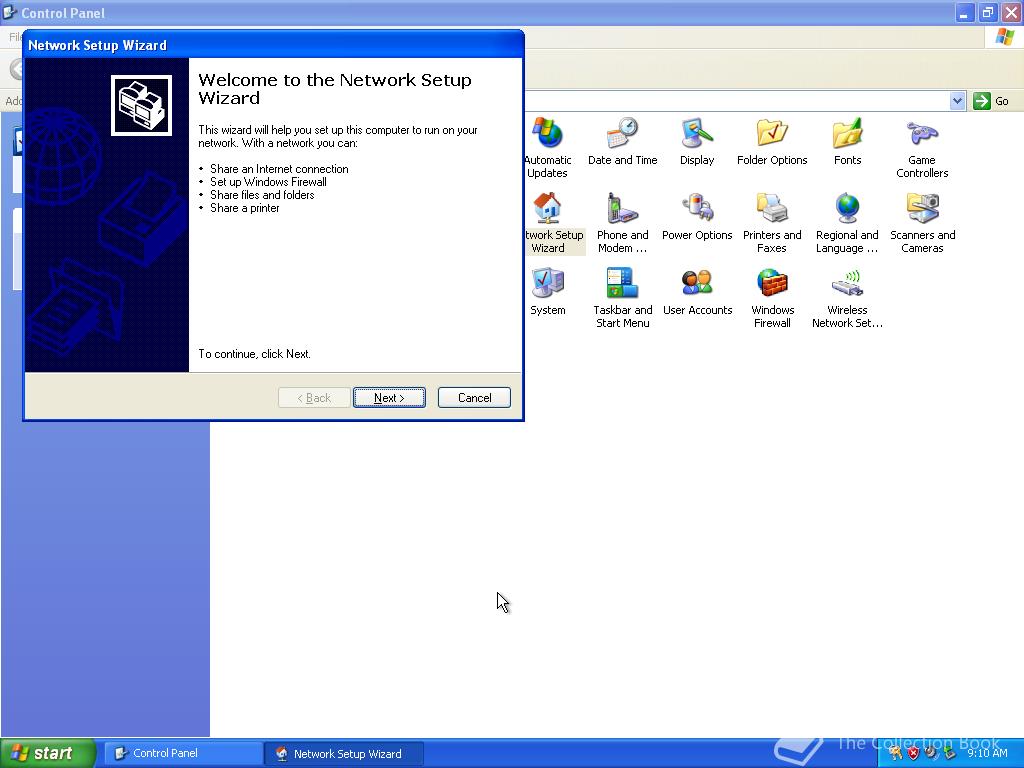Viewport: 1024px width, 768px height.
Task: Click the red security shield tray icon
Action: [913, 753]
